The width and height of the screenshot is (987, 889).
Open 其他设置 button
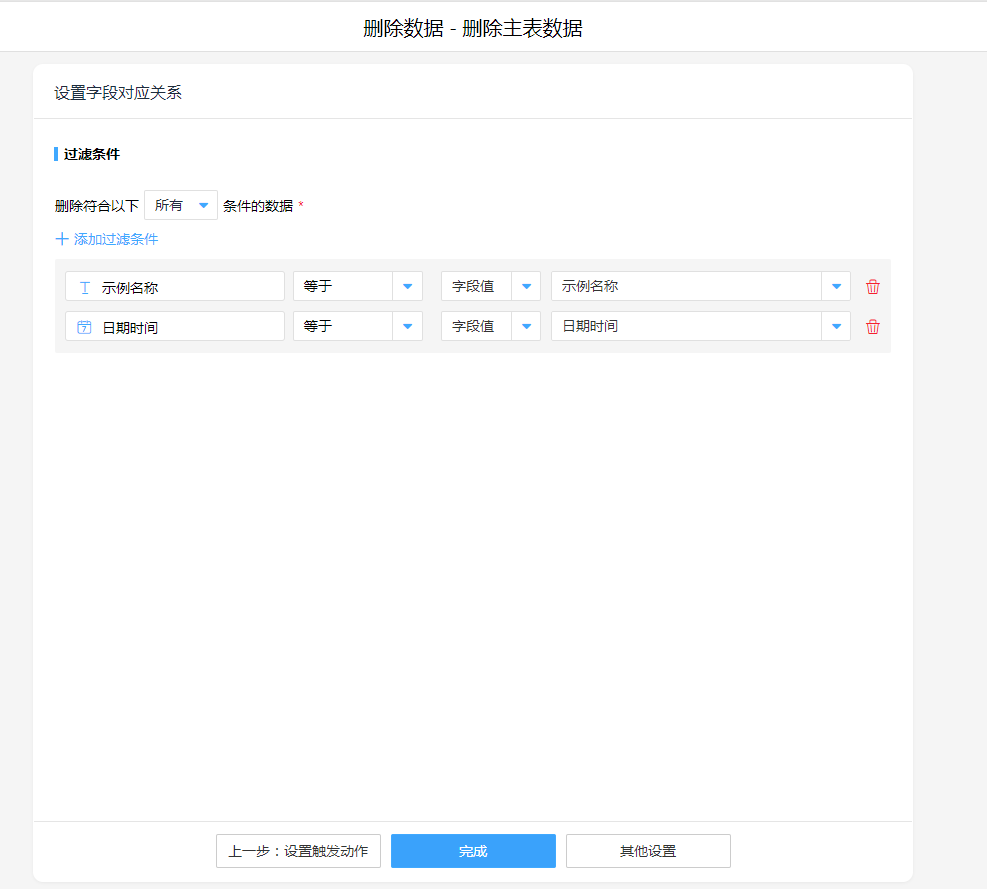click(x=648, y=851)
